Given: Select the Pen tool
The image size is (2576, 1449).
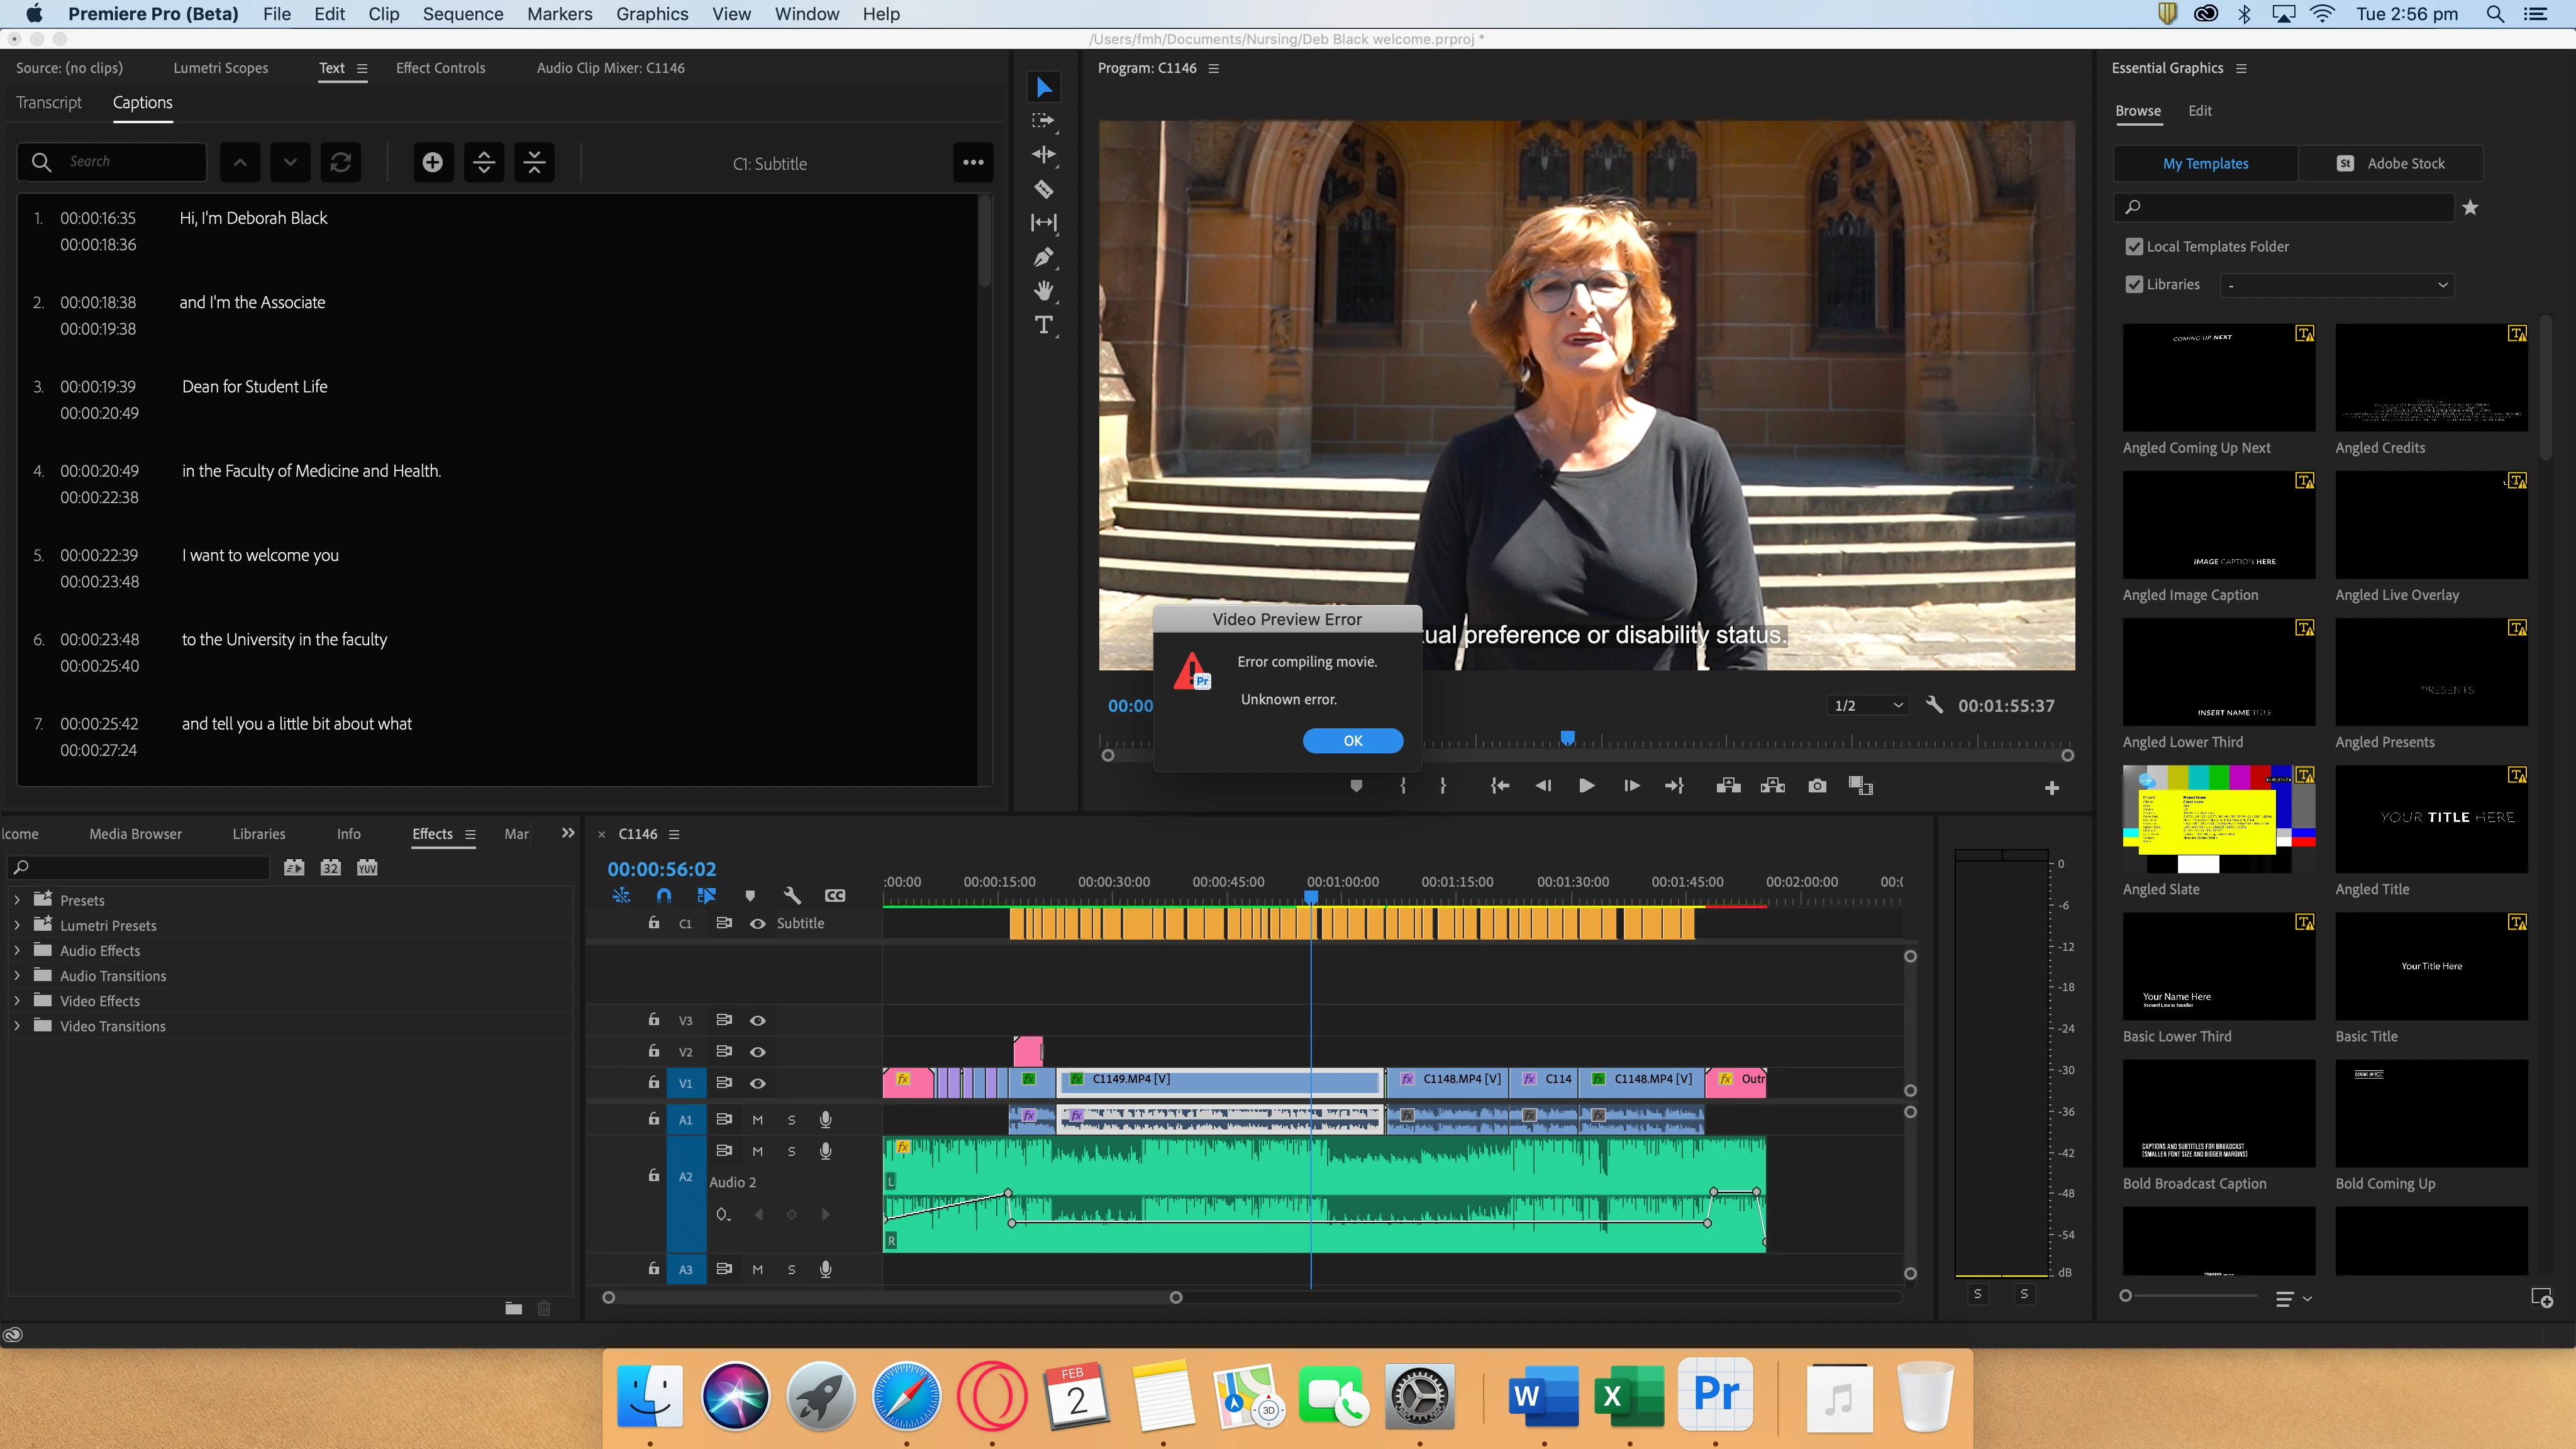Looking at the screenshot, I should coord(1043,257).
